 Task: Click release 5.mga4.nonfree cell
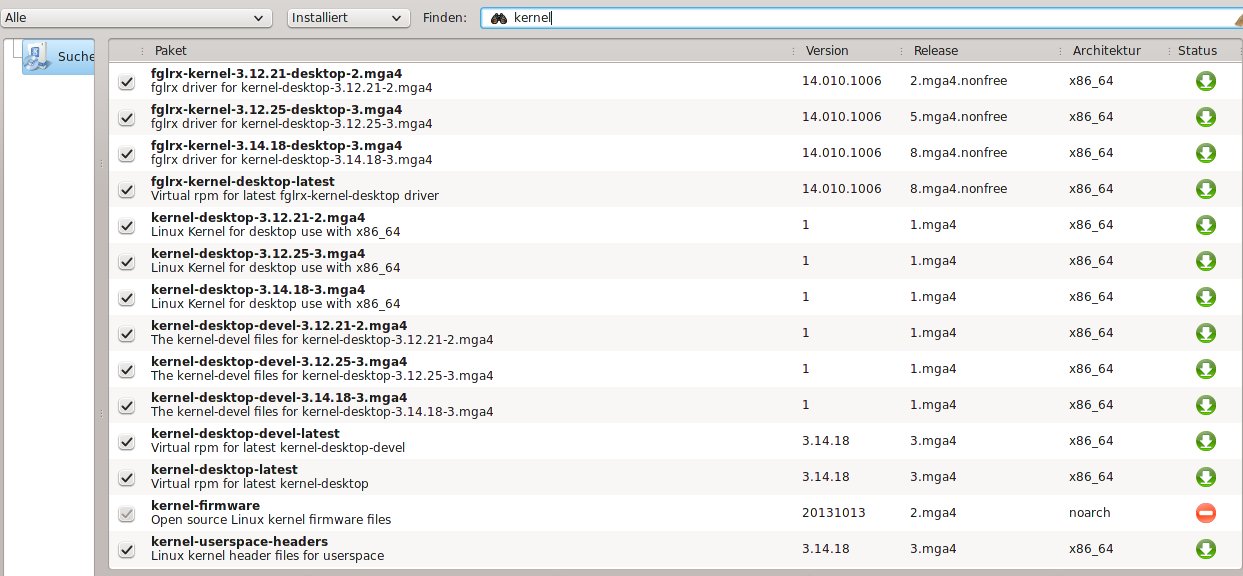[958, 116]
